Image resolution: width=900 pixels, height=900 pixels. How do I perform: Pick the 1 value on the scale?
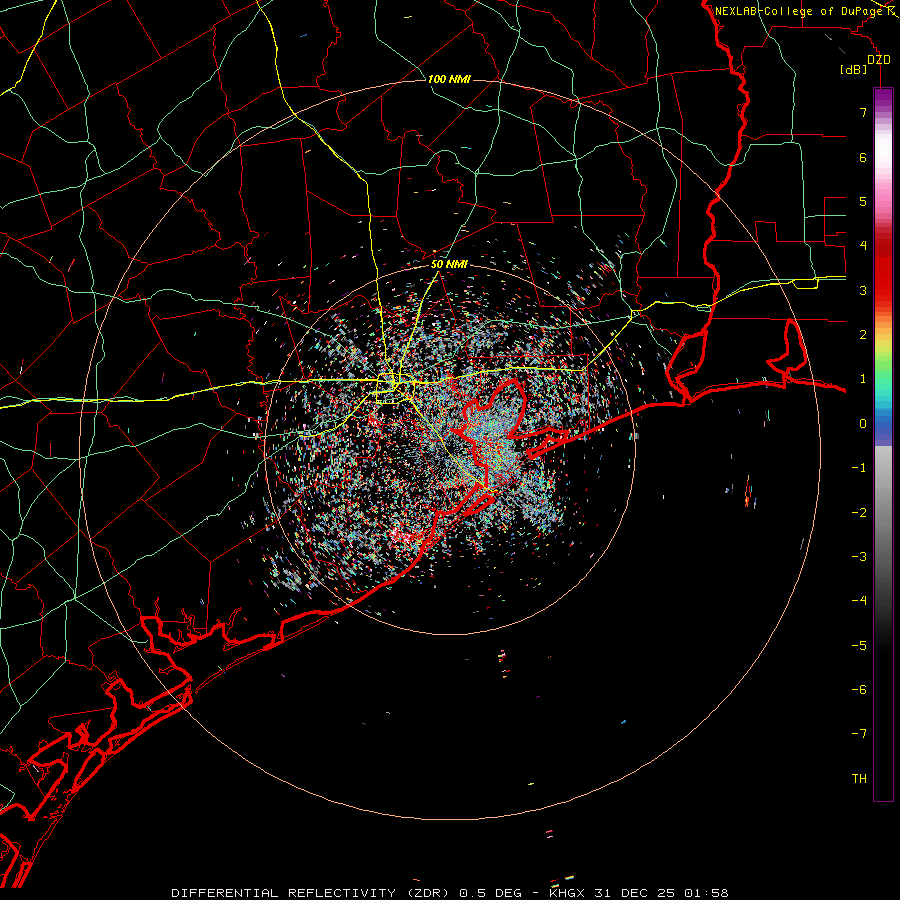point(863,379)
